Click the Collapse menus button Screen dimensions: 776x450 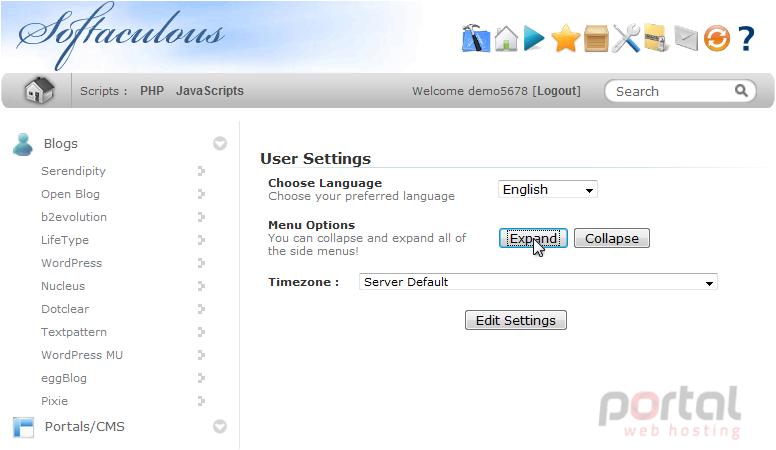coord(612,239)
